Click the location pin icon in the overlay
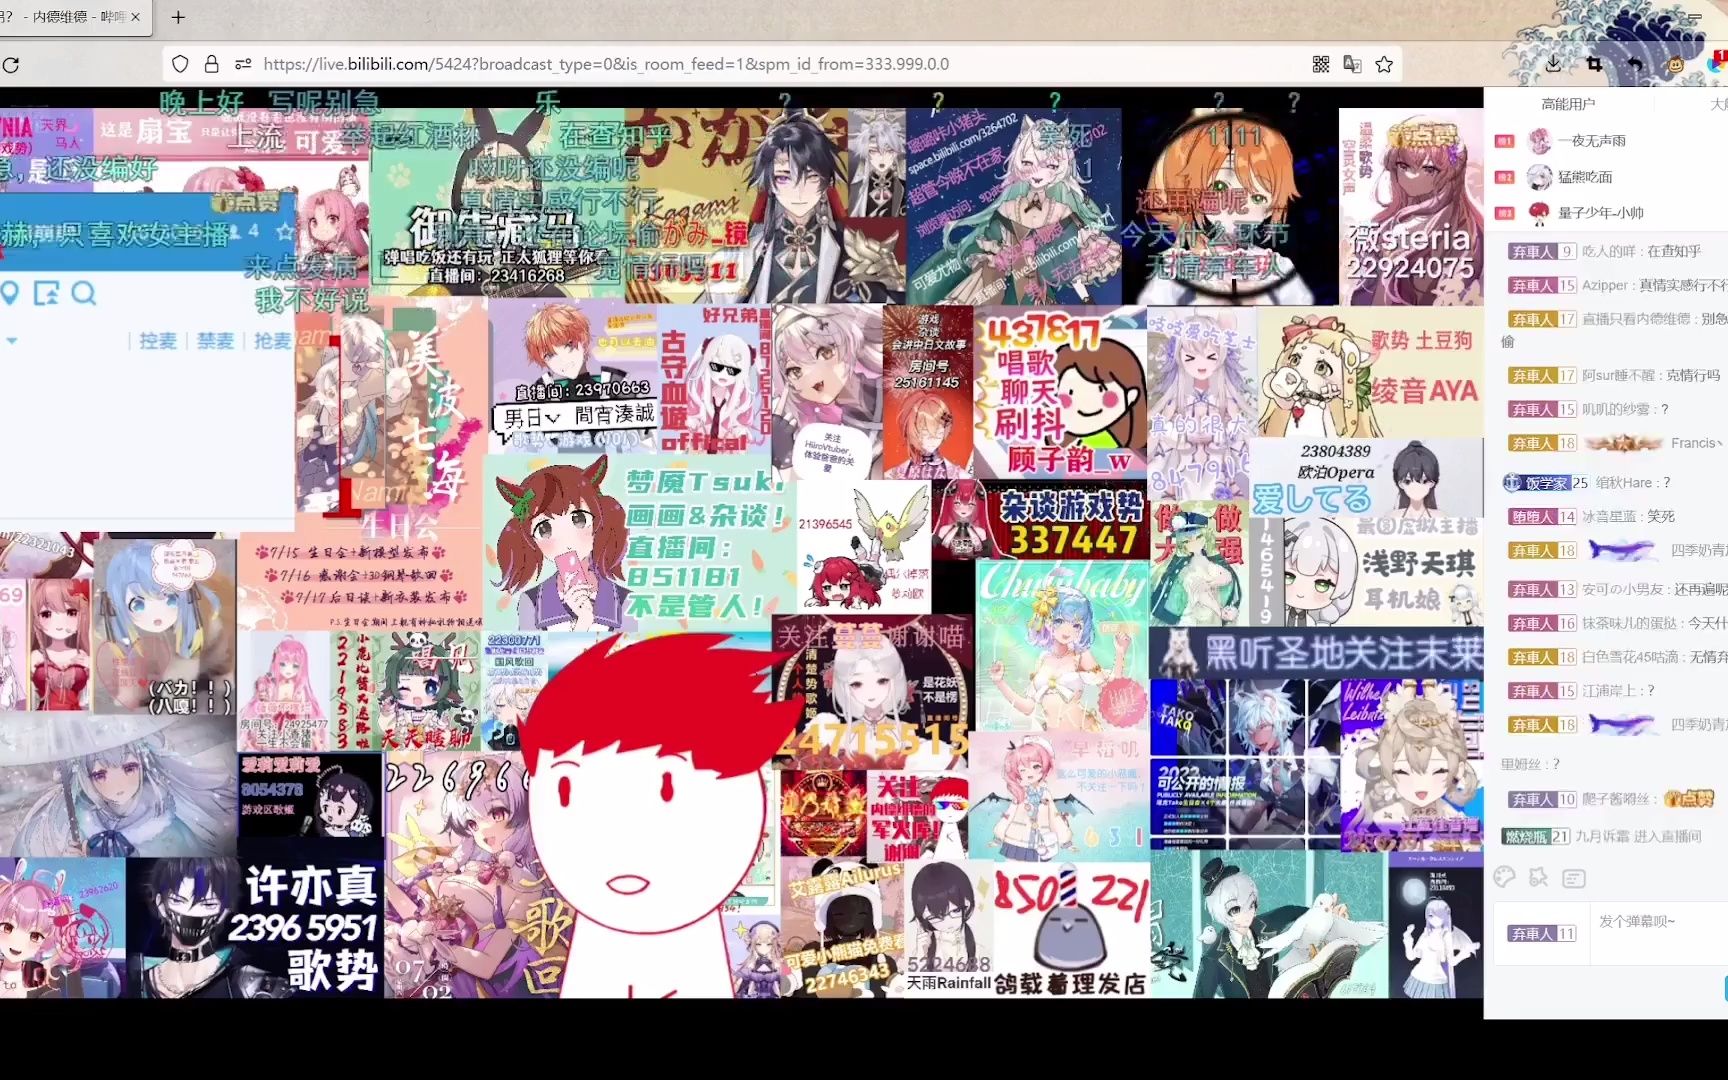The height and width of the screenshot is (1080, 1728). [x=10, y=293]
